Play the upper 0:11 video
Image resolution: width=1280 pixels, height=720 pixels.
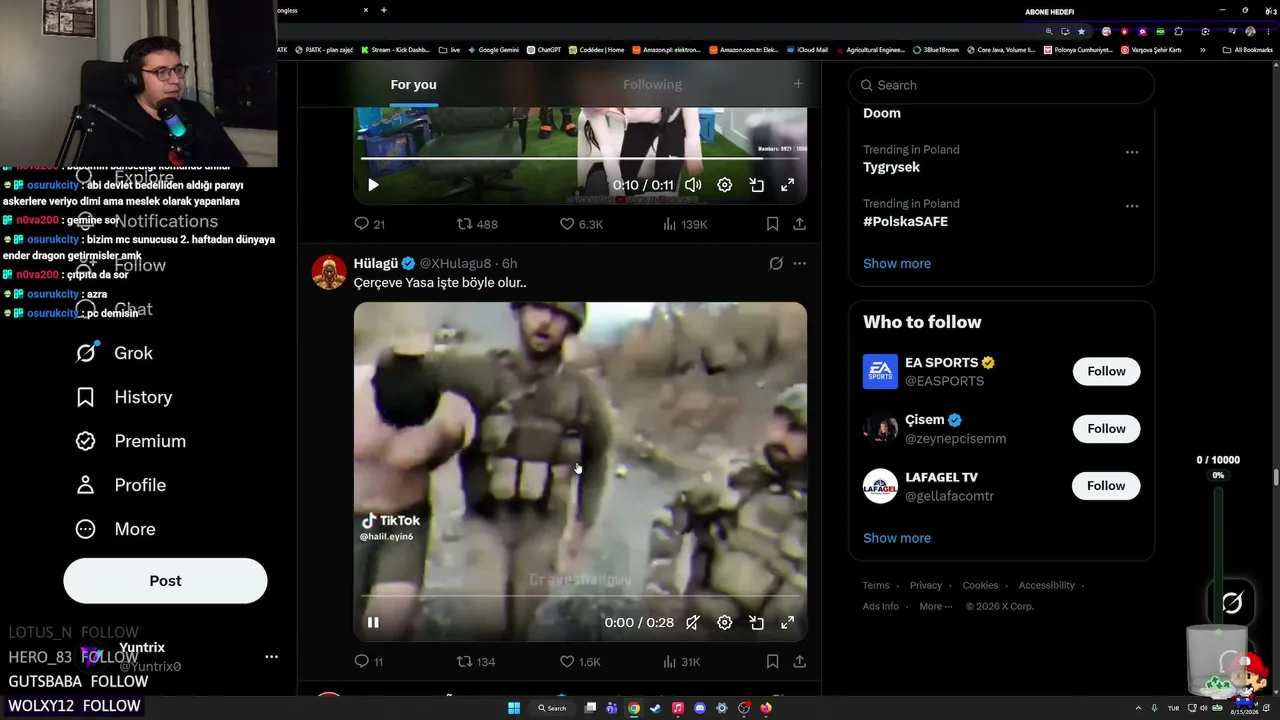373,185
